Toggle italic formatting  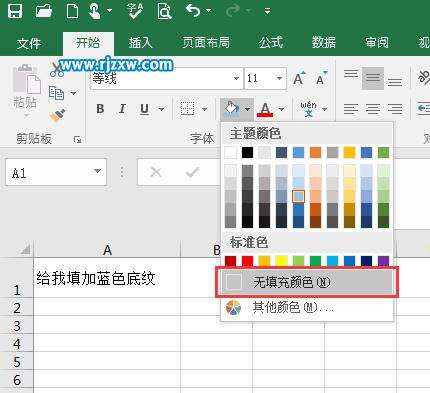(122, 109)
